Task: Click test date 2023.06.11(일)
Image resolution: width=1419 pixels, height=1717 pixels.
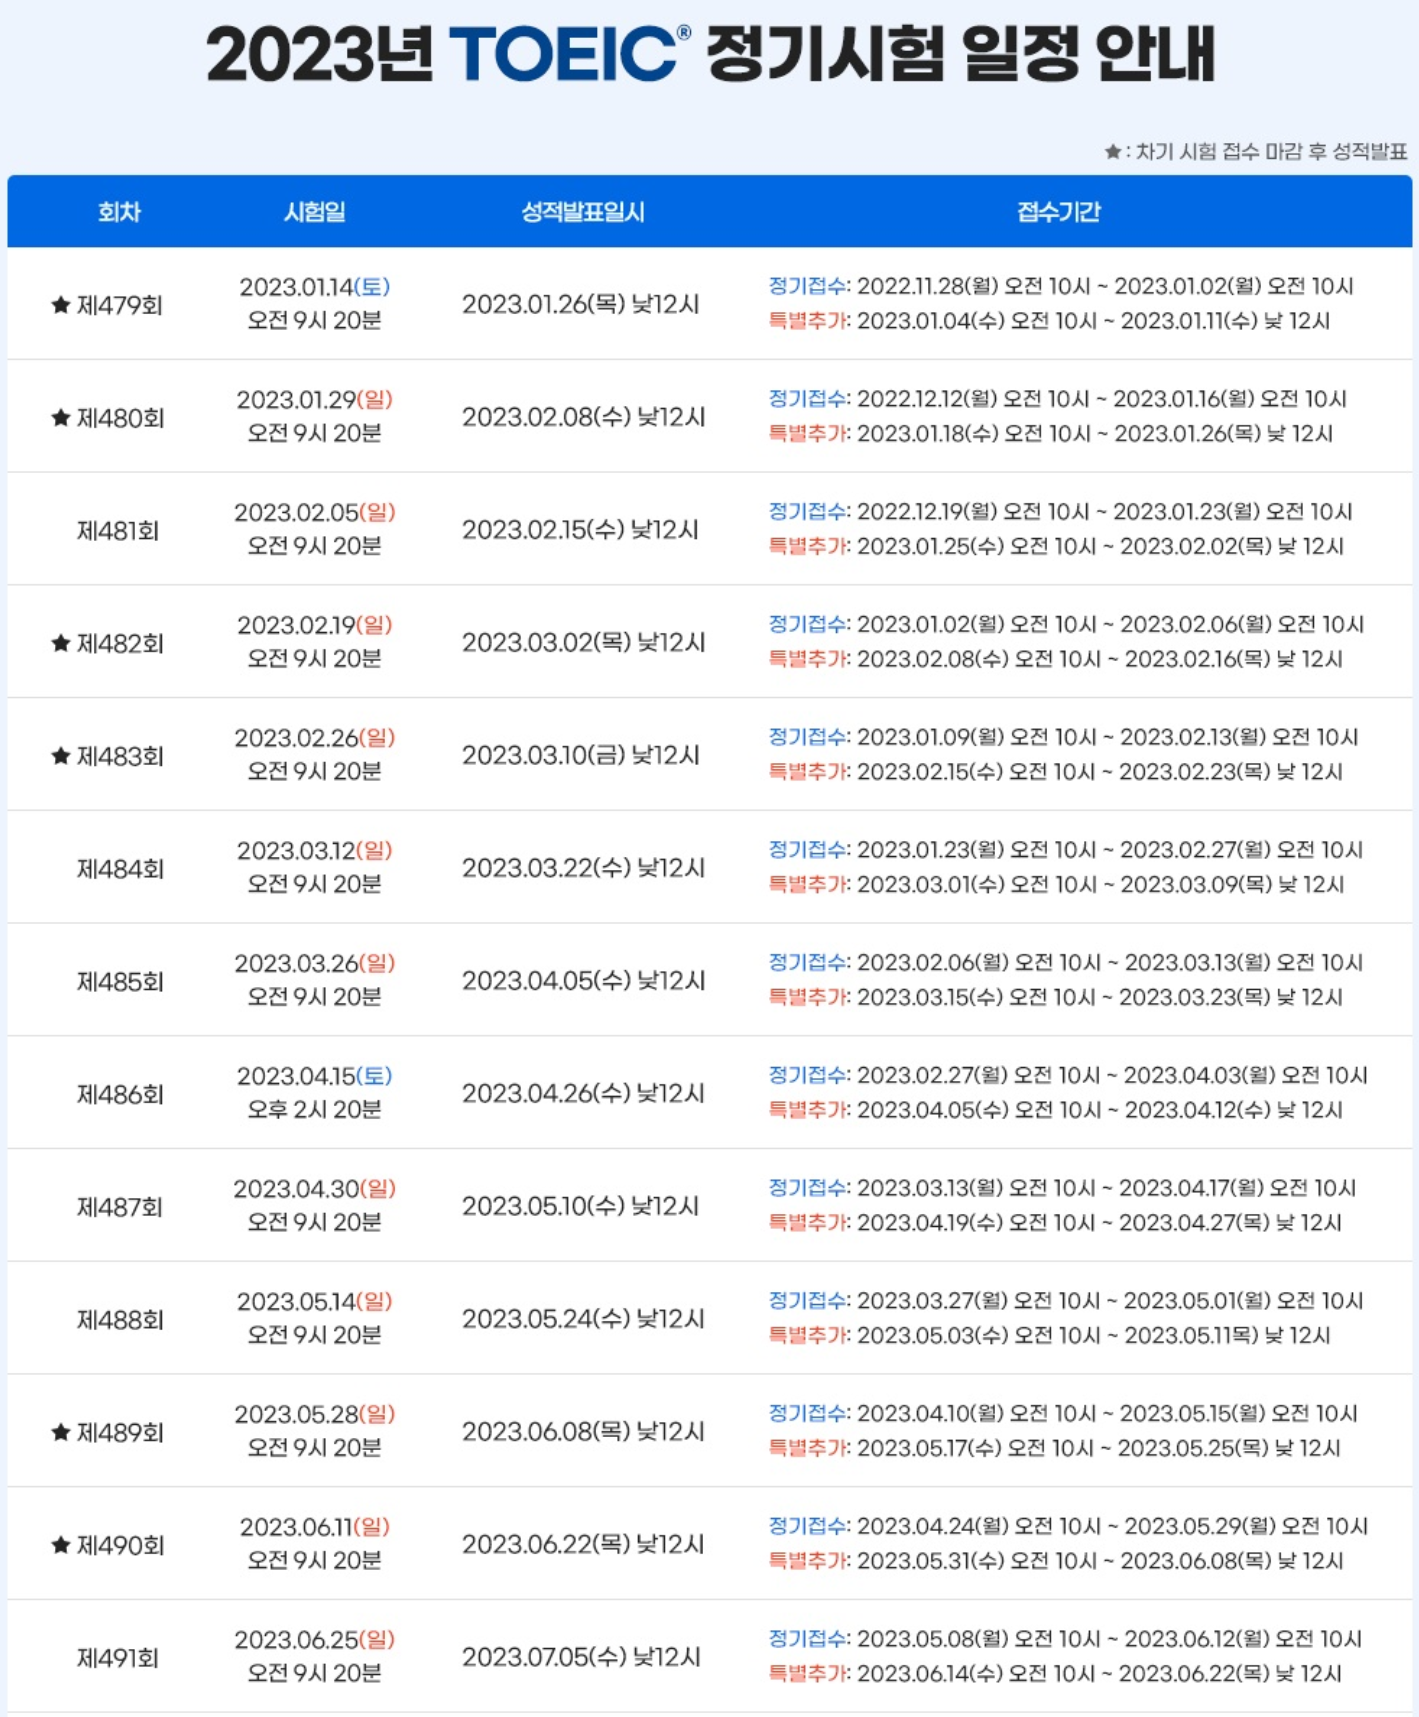Action: [x=315, y=1528]
